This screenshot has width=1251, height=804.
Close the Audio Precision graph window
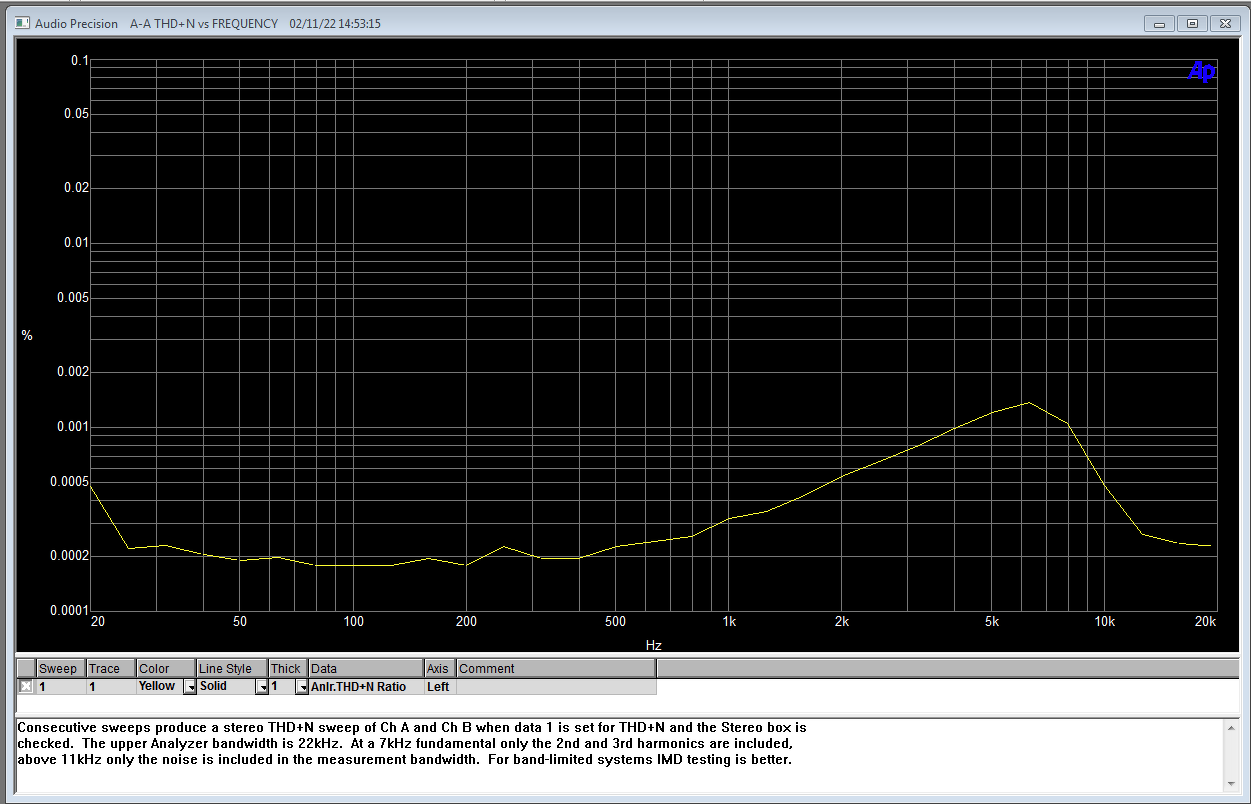pyautogui.click(x=1224, y=23)
